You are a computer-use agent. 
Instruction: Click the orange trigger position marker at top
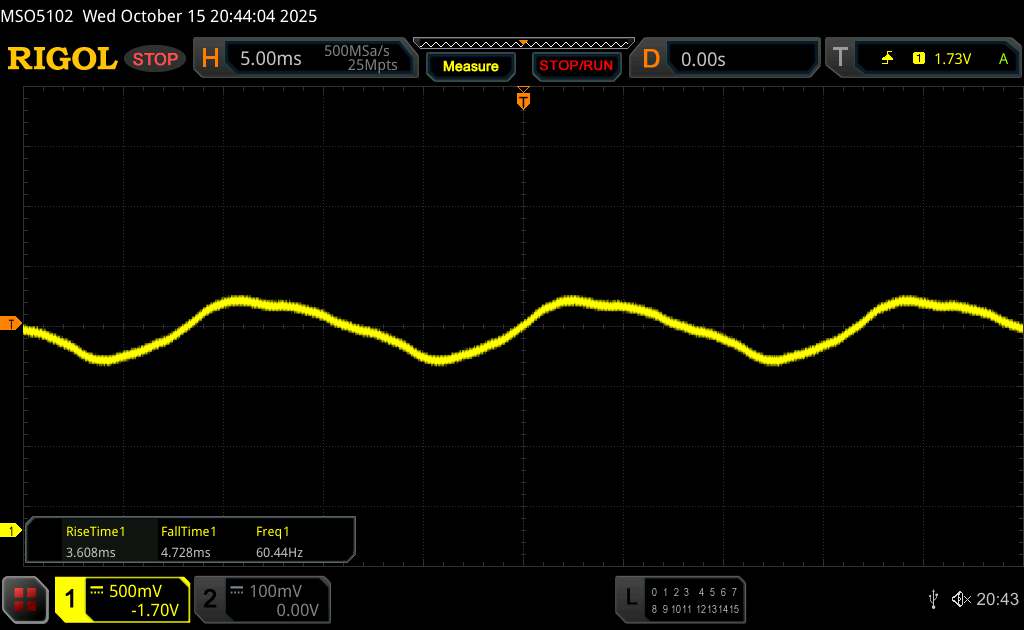(x=522, y=99)
